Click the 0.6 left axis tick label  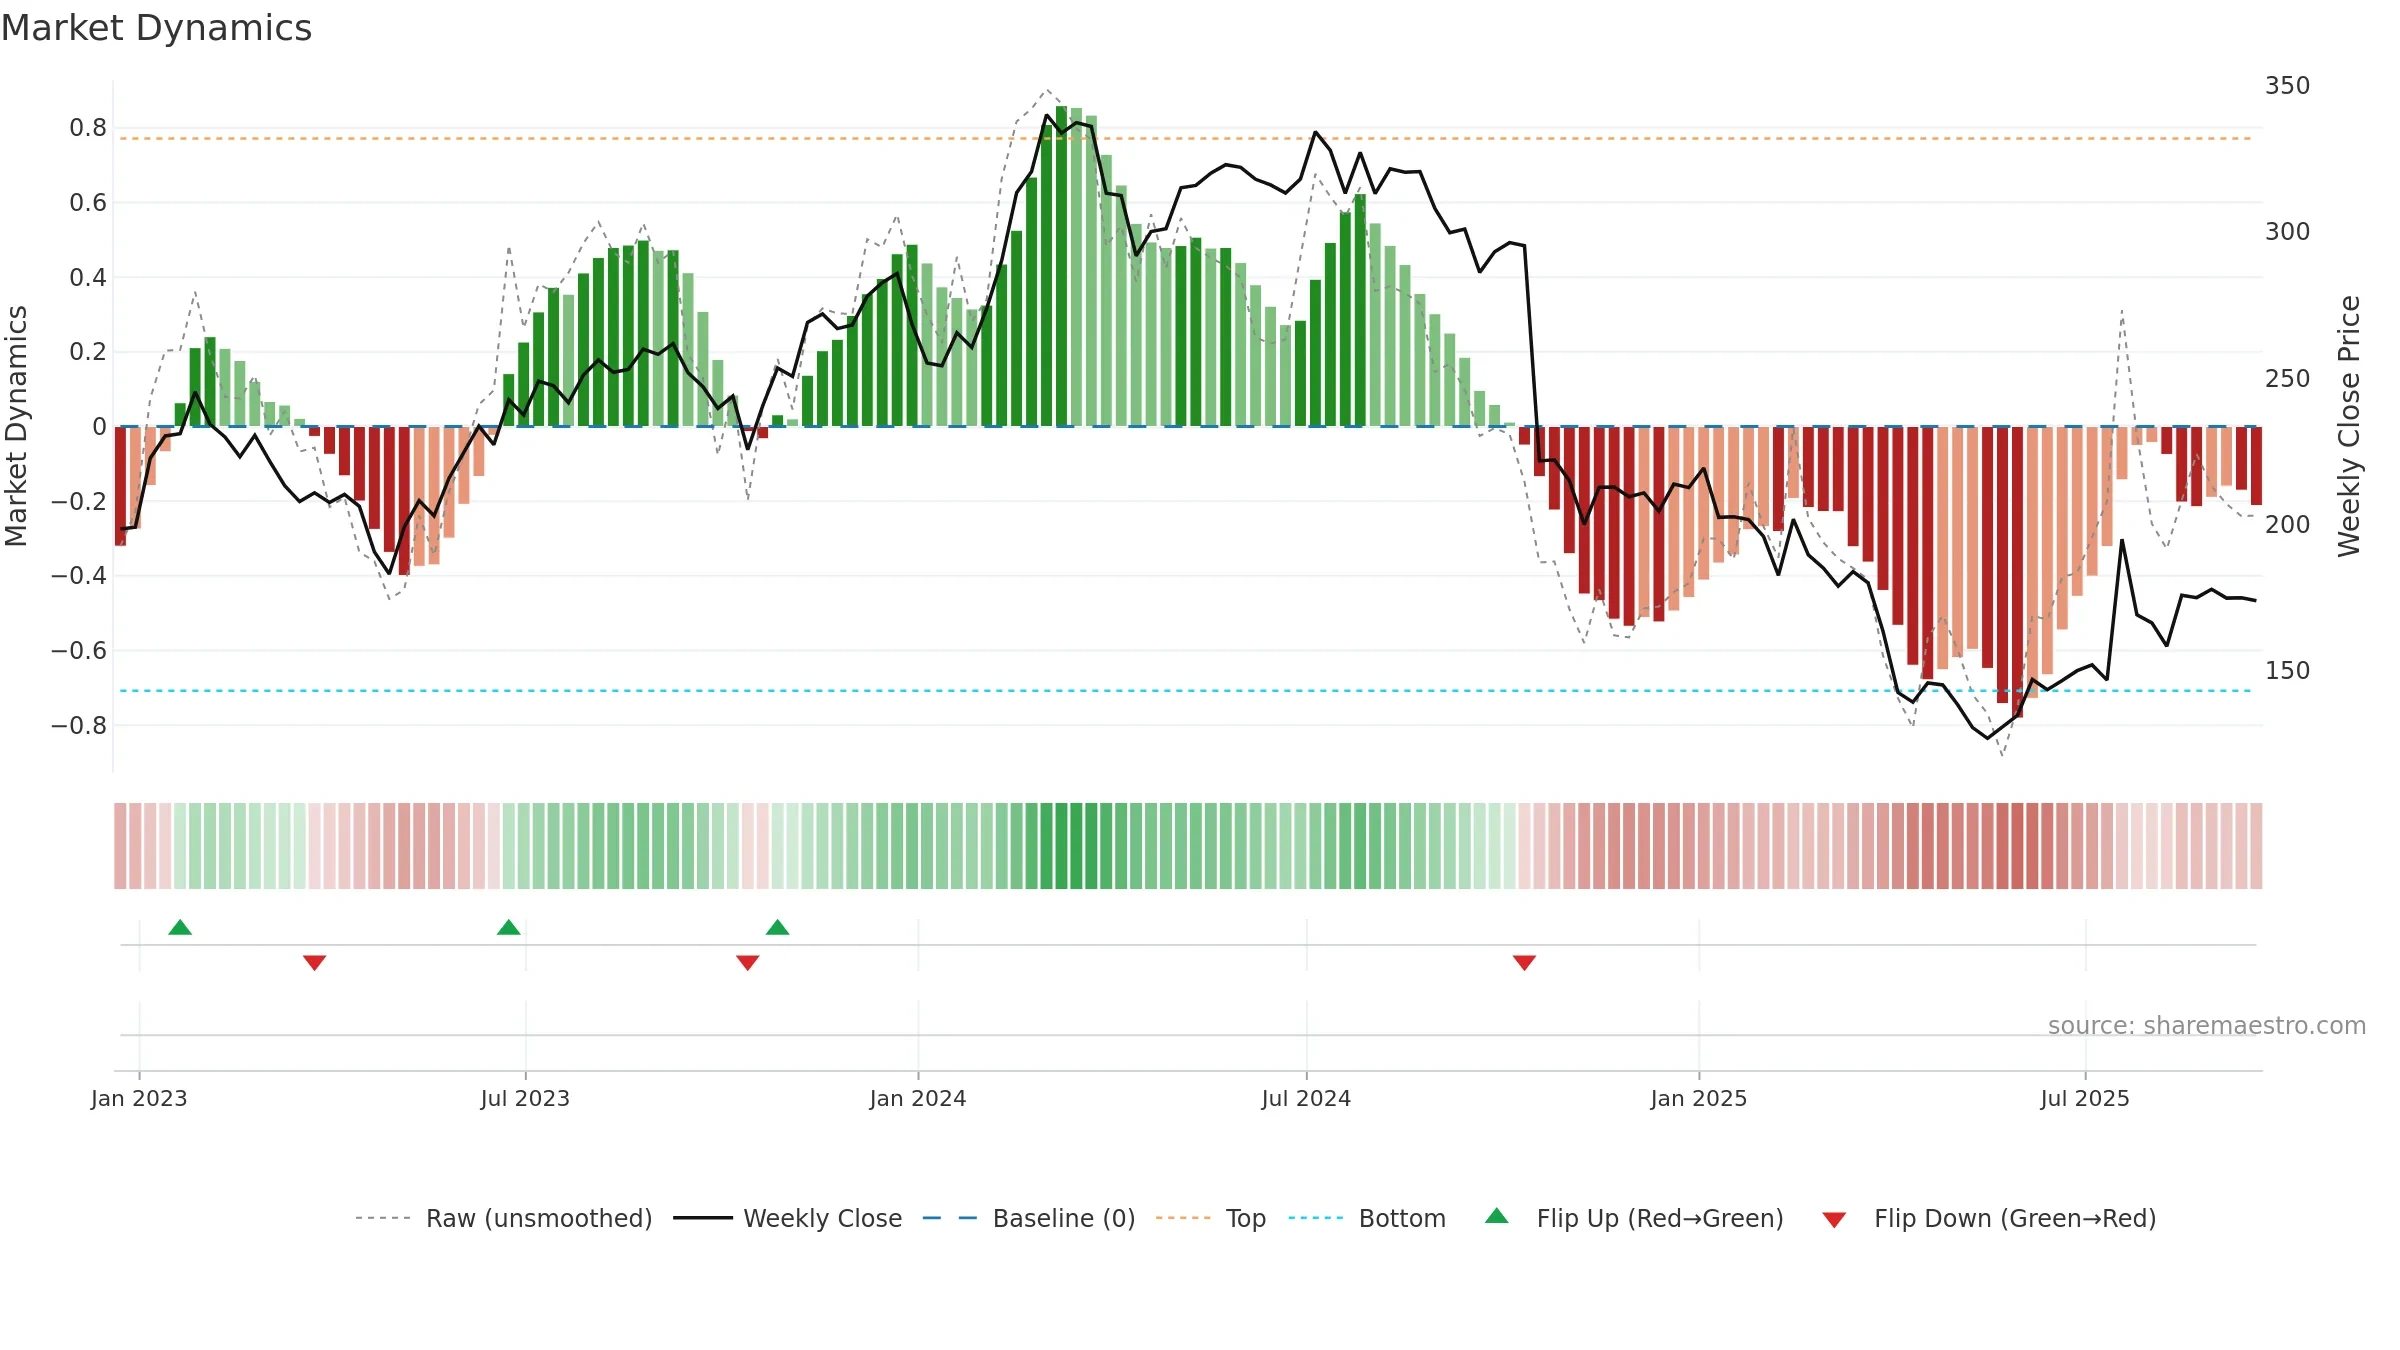point(88,203)
